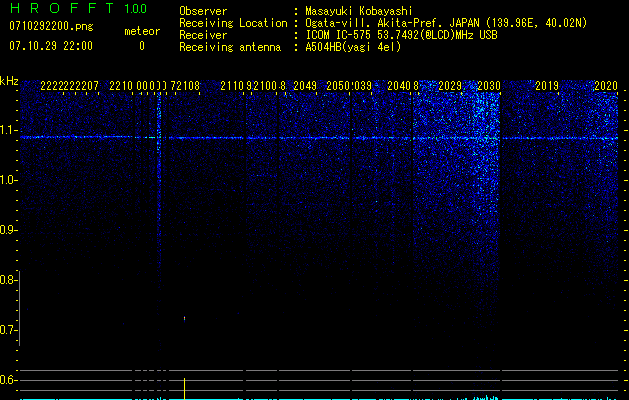Click the 2020 time label

tap(606, 86)
